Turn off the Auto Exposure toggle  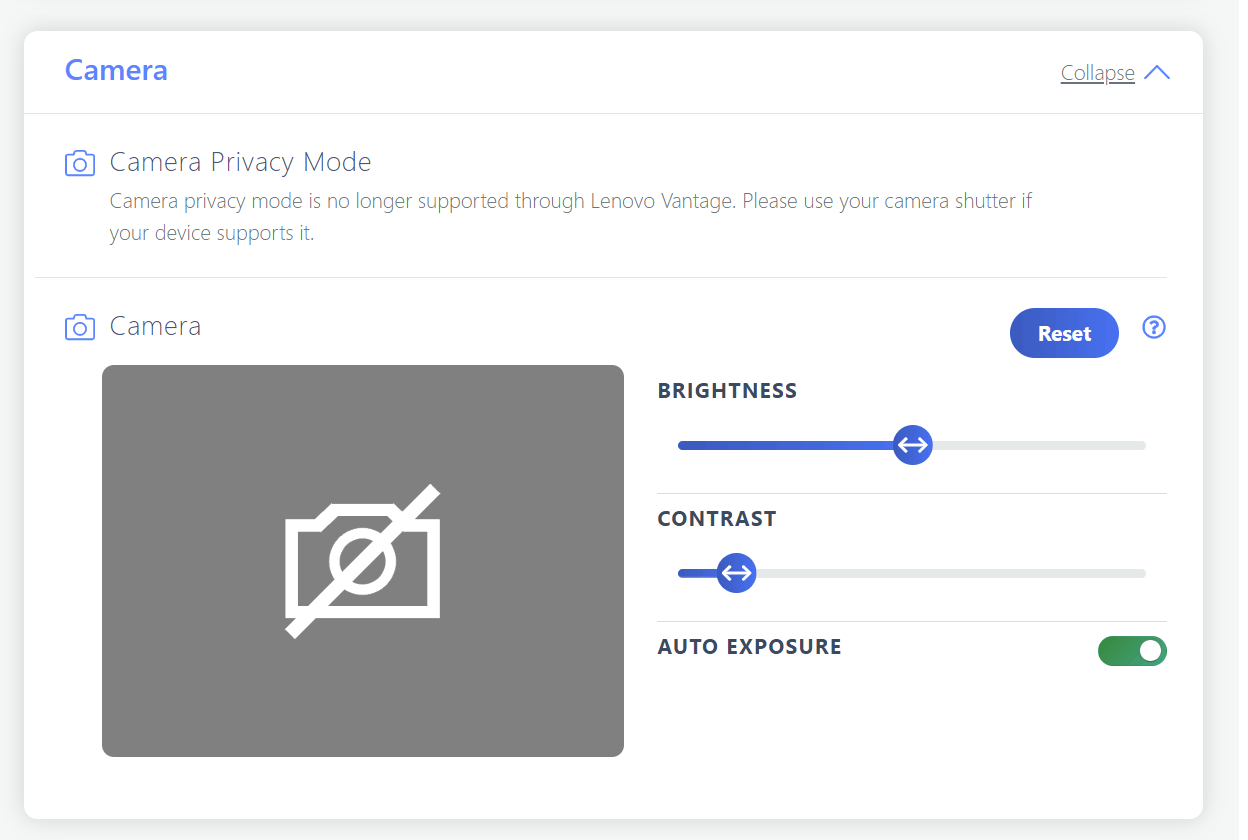[1132, 651]
